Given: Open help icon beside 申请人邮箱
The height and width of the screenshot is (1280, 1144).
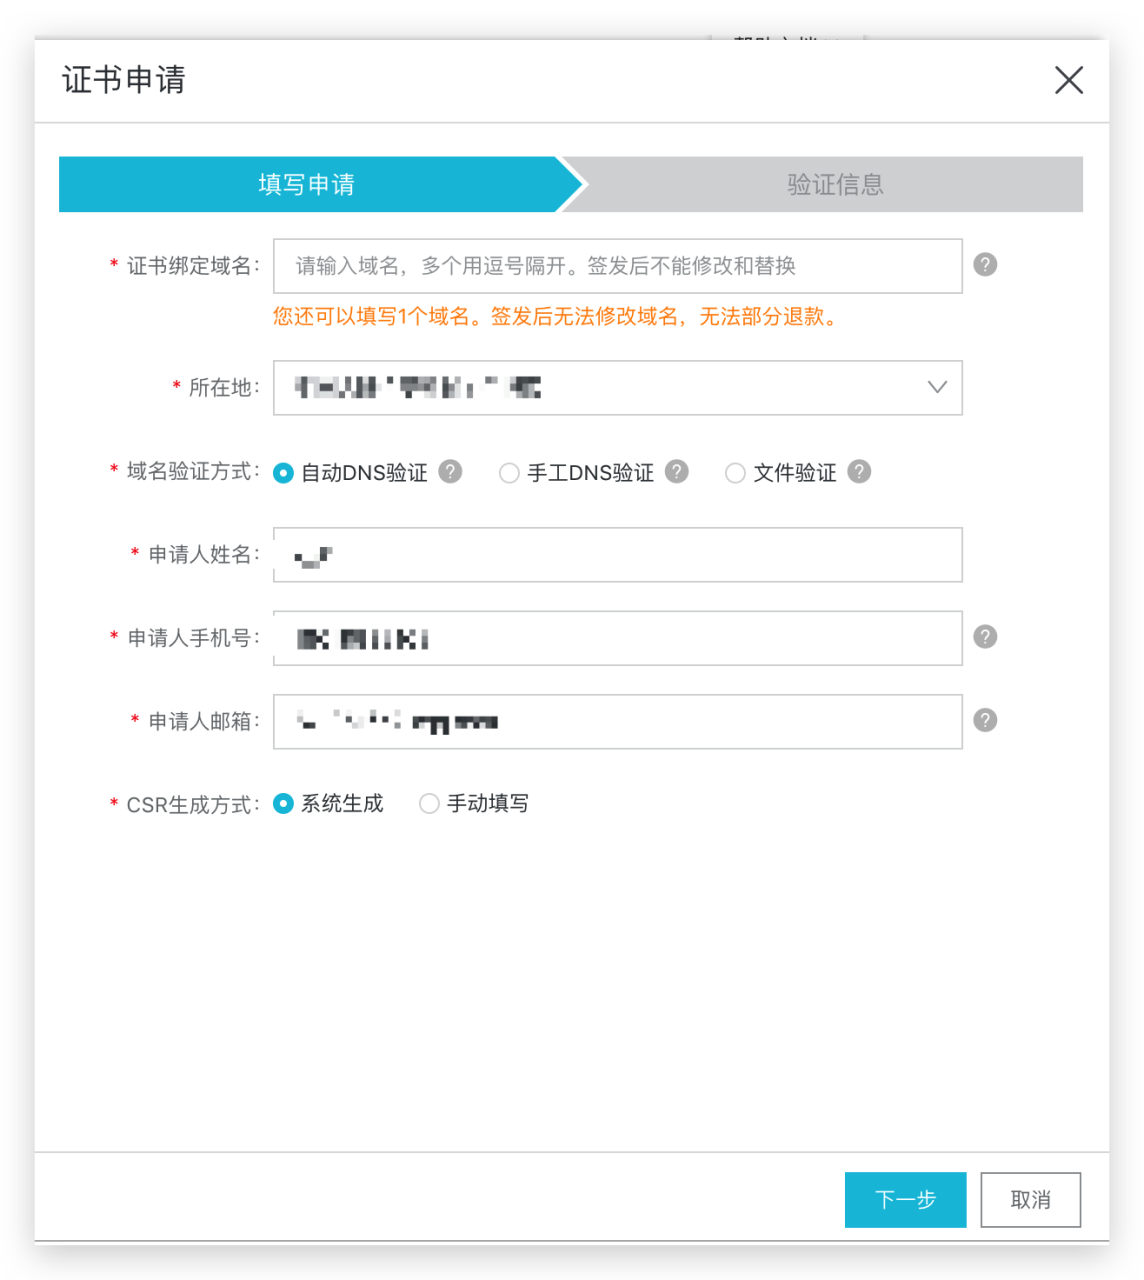Looking at the screenshot, I should (x=985, y=720).
